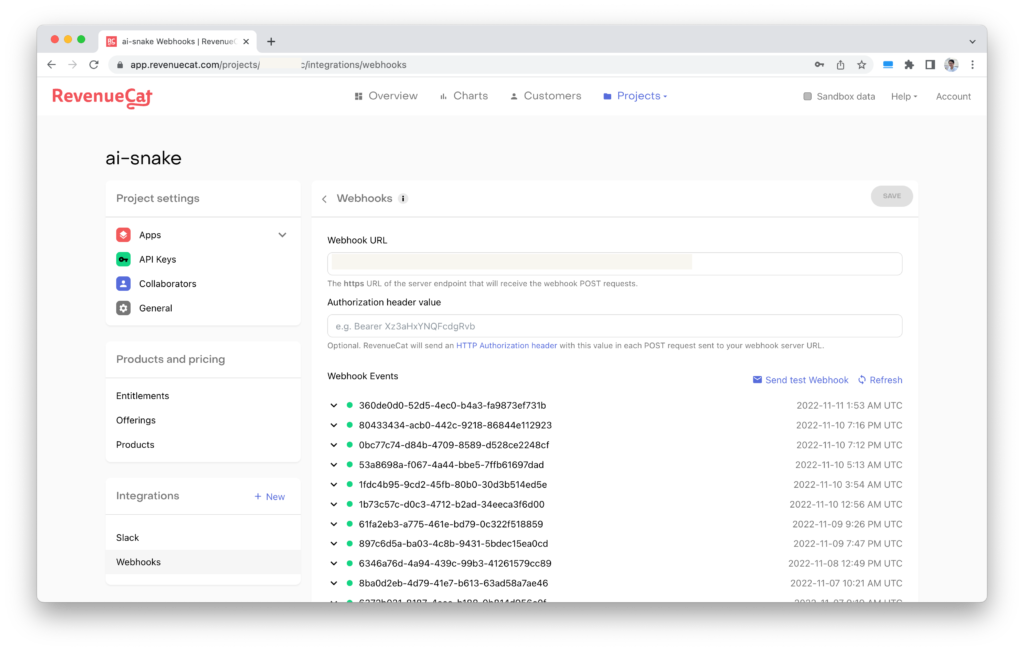Open the browser extensions puzzle icon

click(909, 65)
